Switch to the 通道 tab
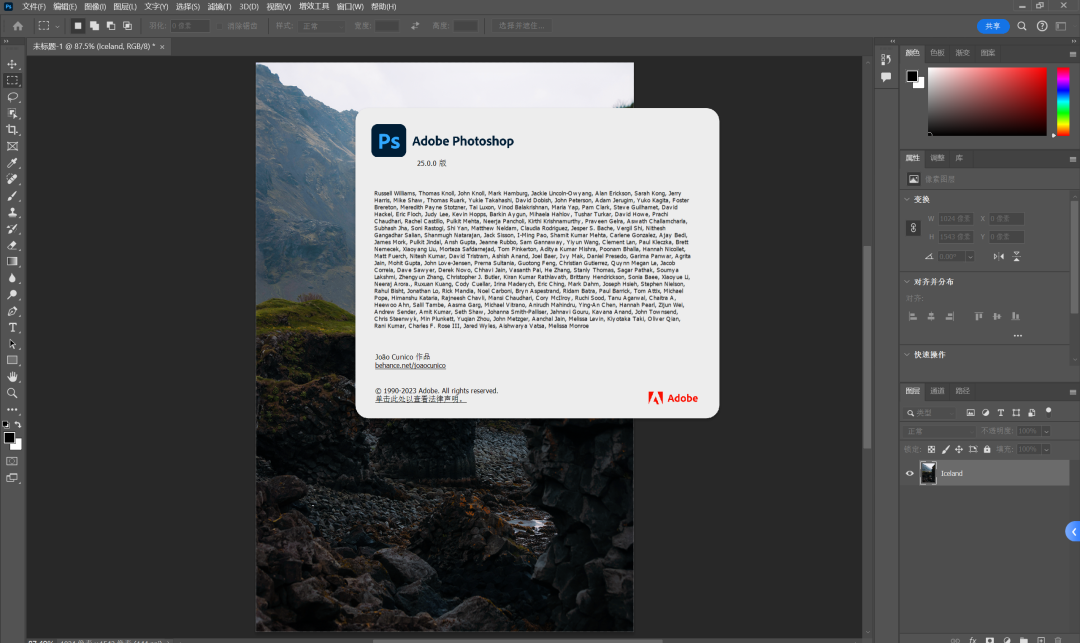The width and height of the screenshot is (1080, 643). tap(937, 391)
